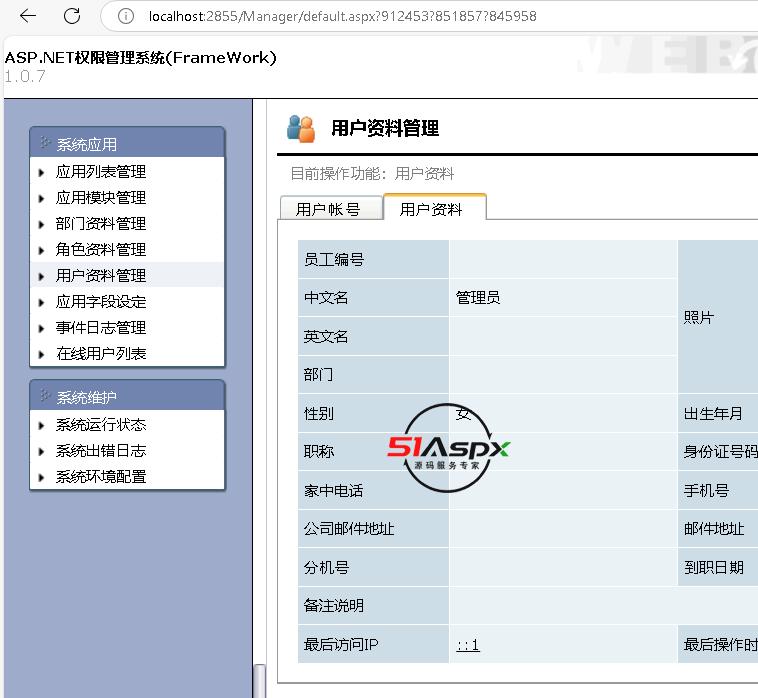758x698 pixels.
Task: Click the ::1 last access IP link
Action: click(x=467, y=645)
